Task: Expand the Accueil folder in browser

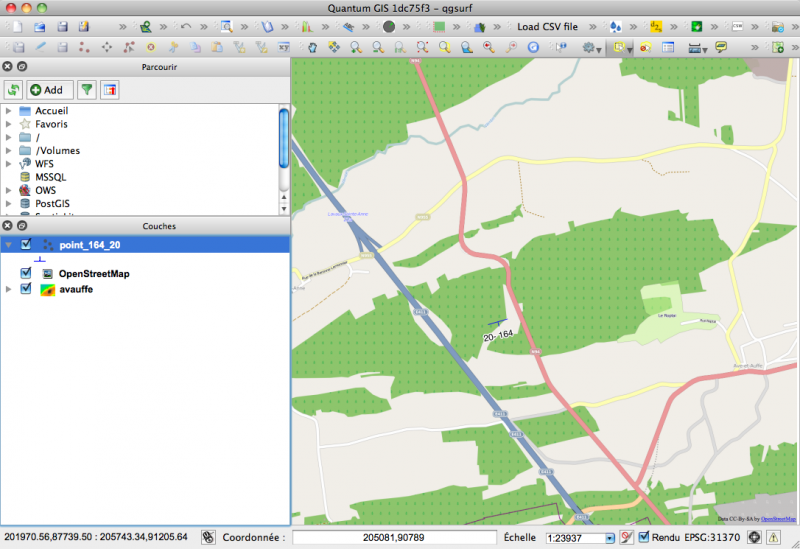Action: tap(9, 111)
